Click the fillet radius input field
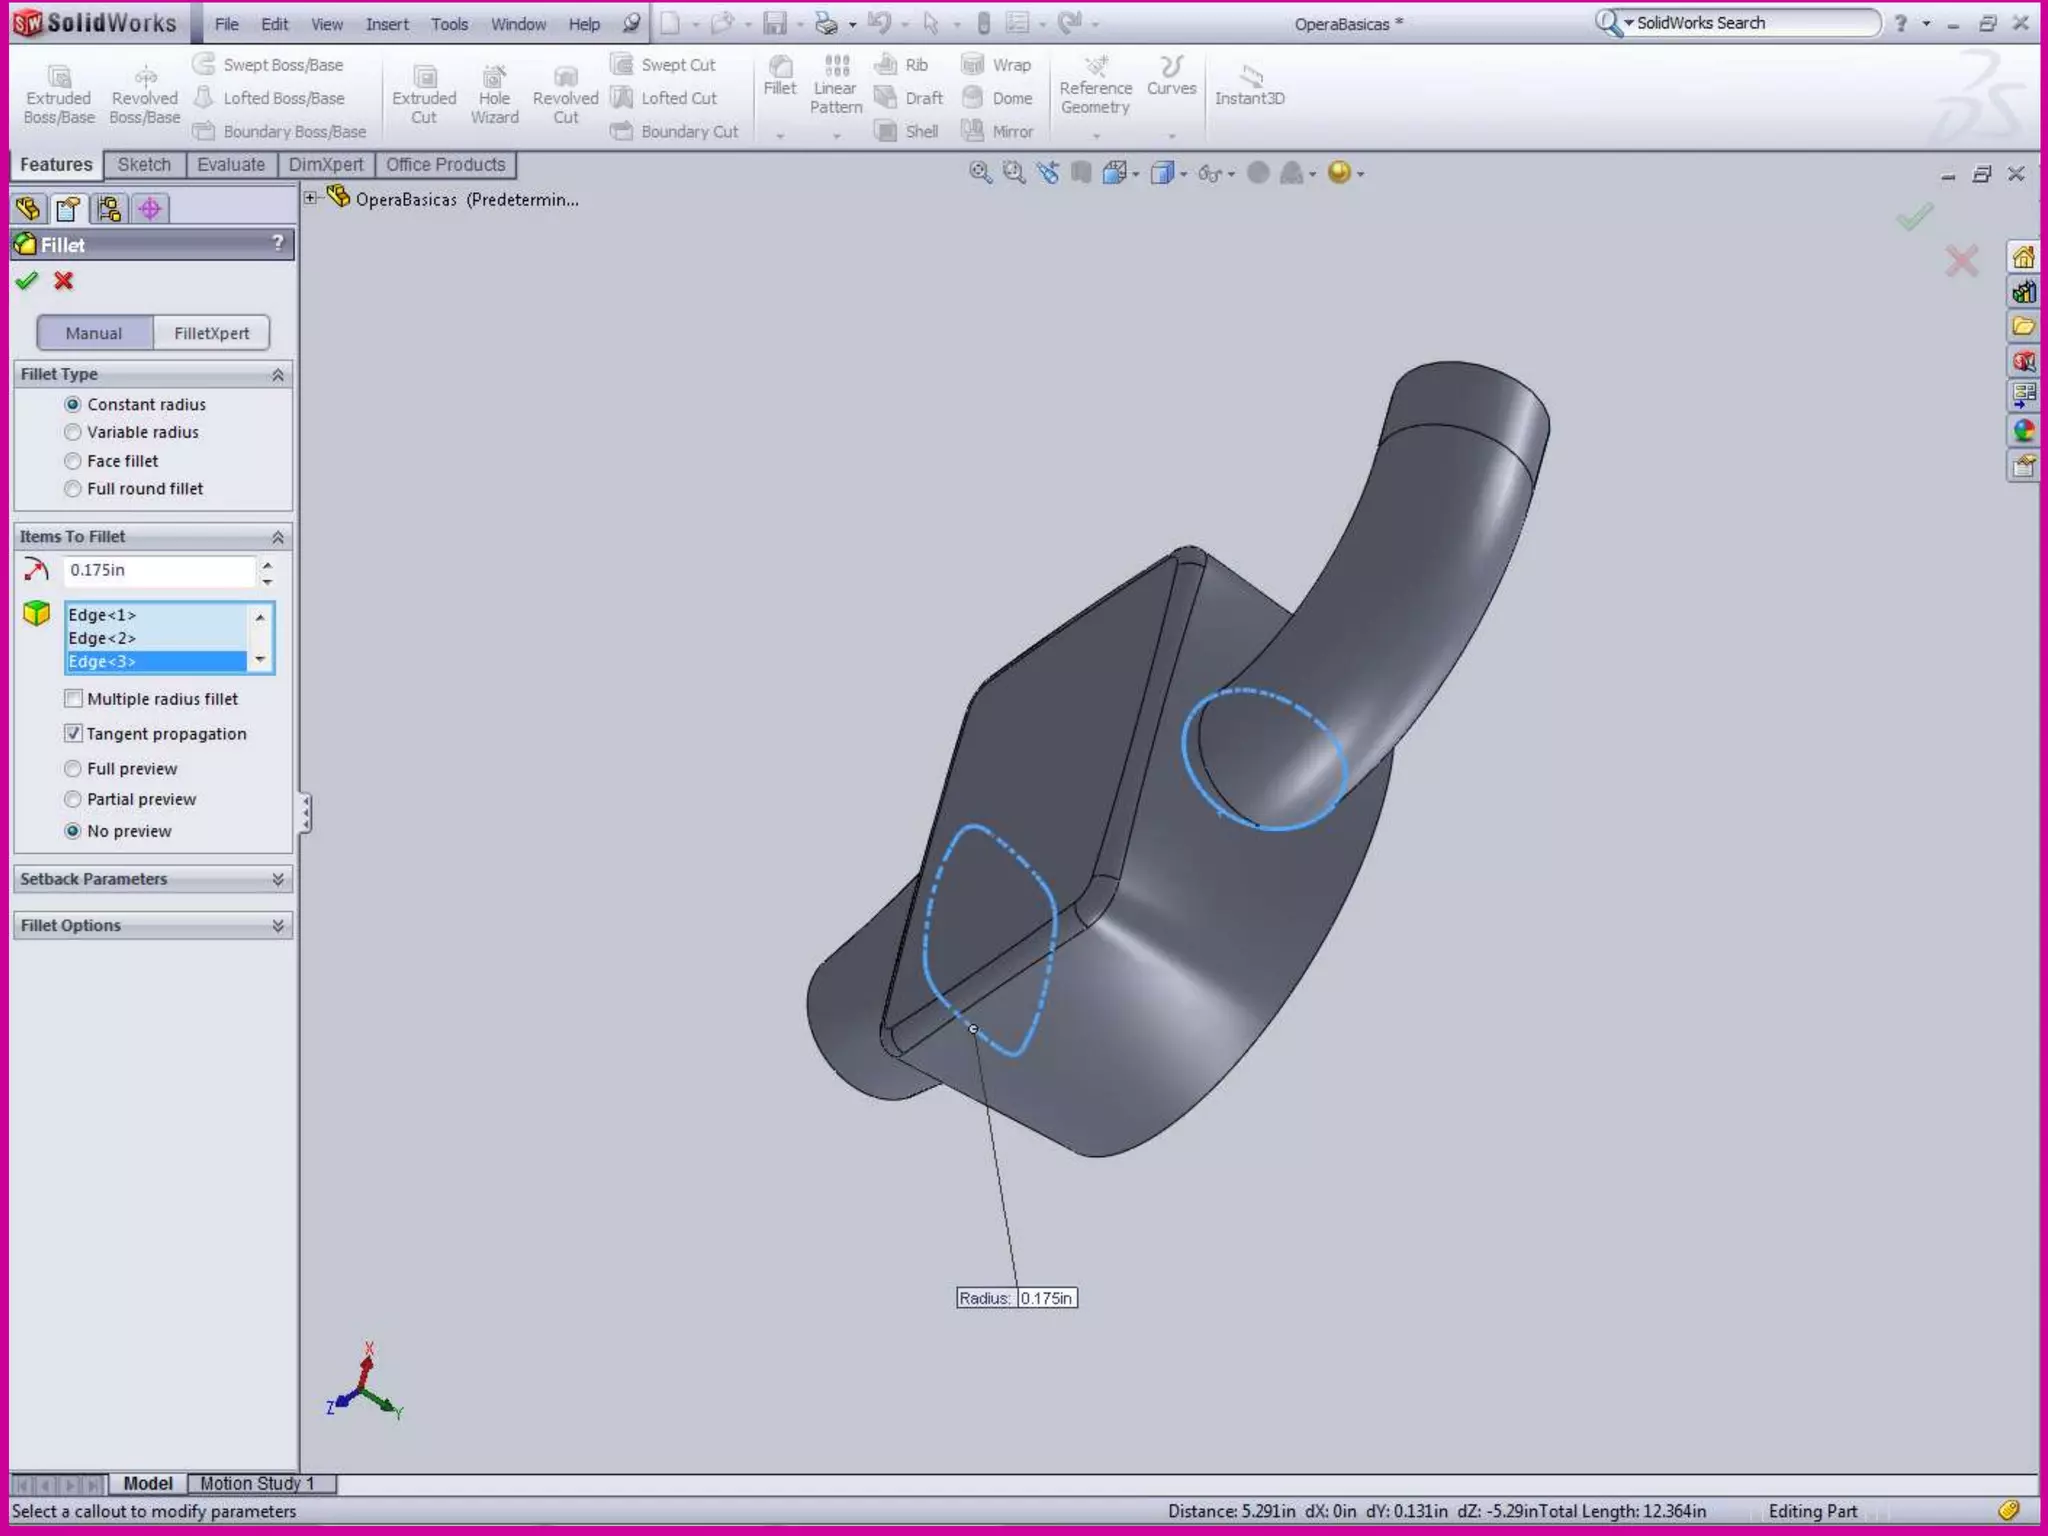Viewport: 2048px width, 1536px height. pos(158,570)
